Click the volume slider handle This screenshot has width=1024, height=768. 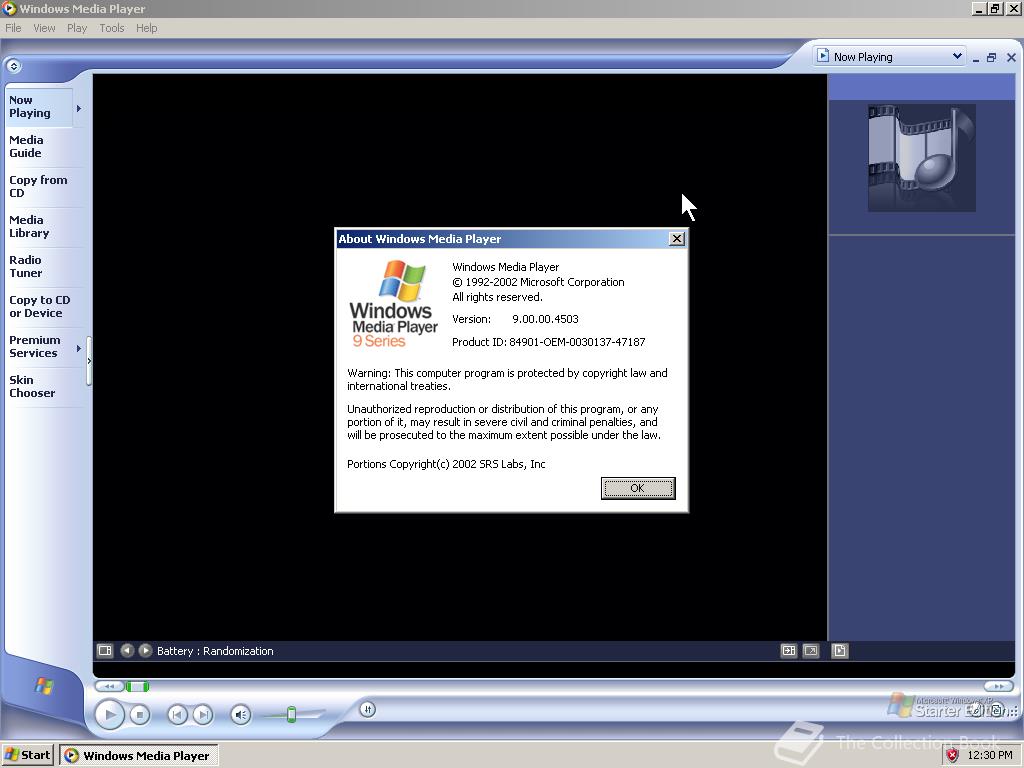(x=291, y=714)
